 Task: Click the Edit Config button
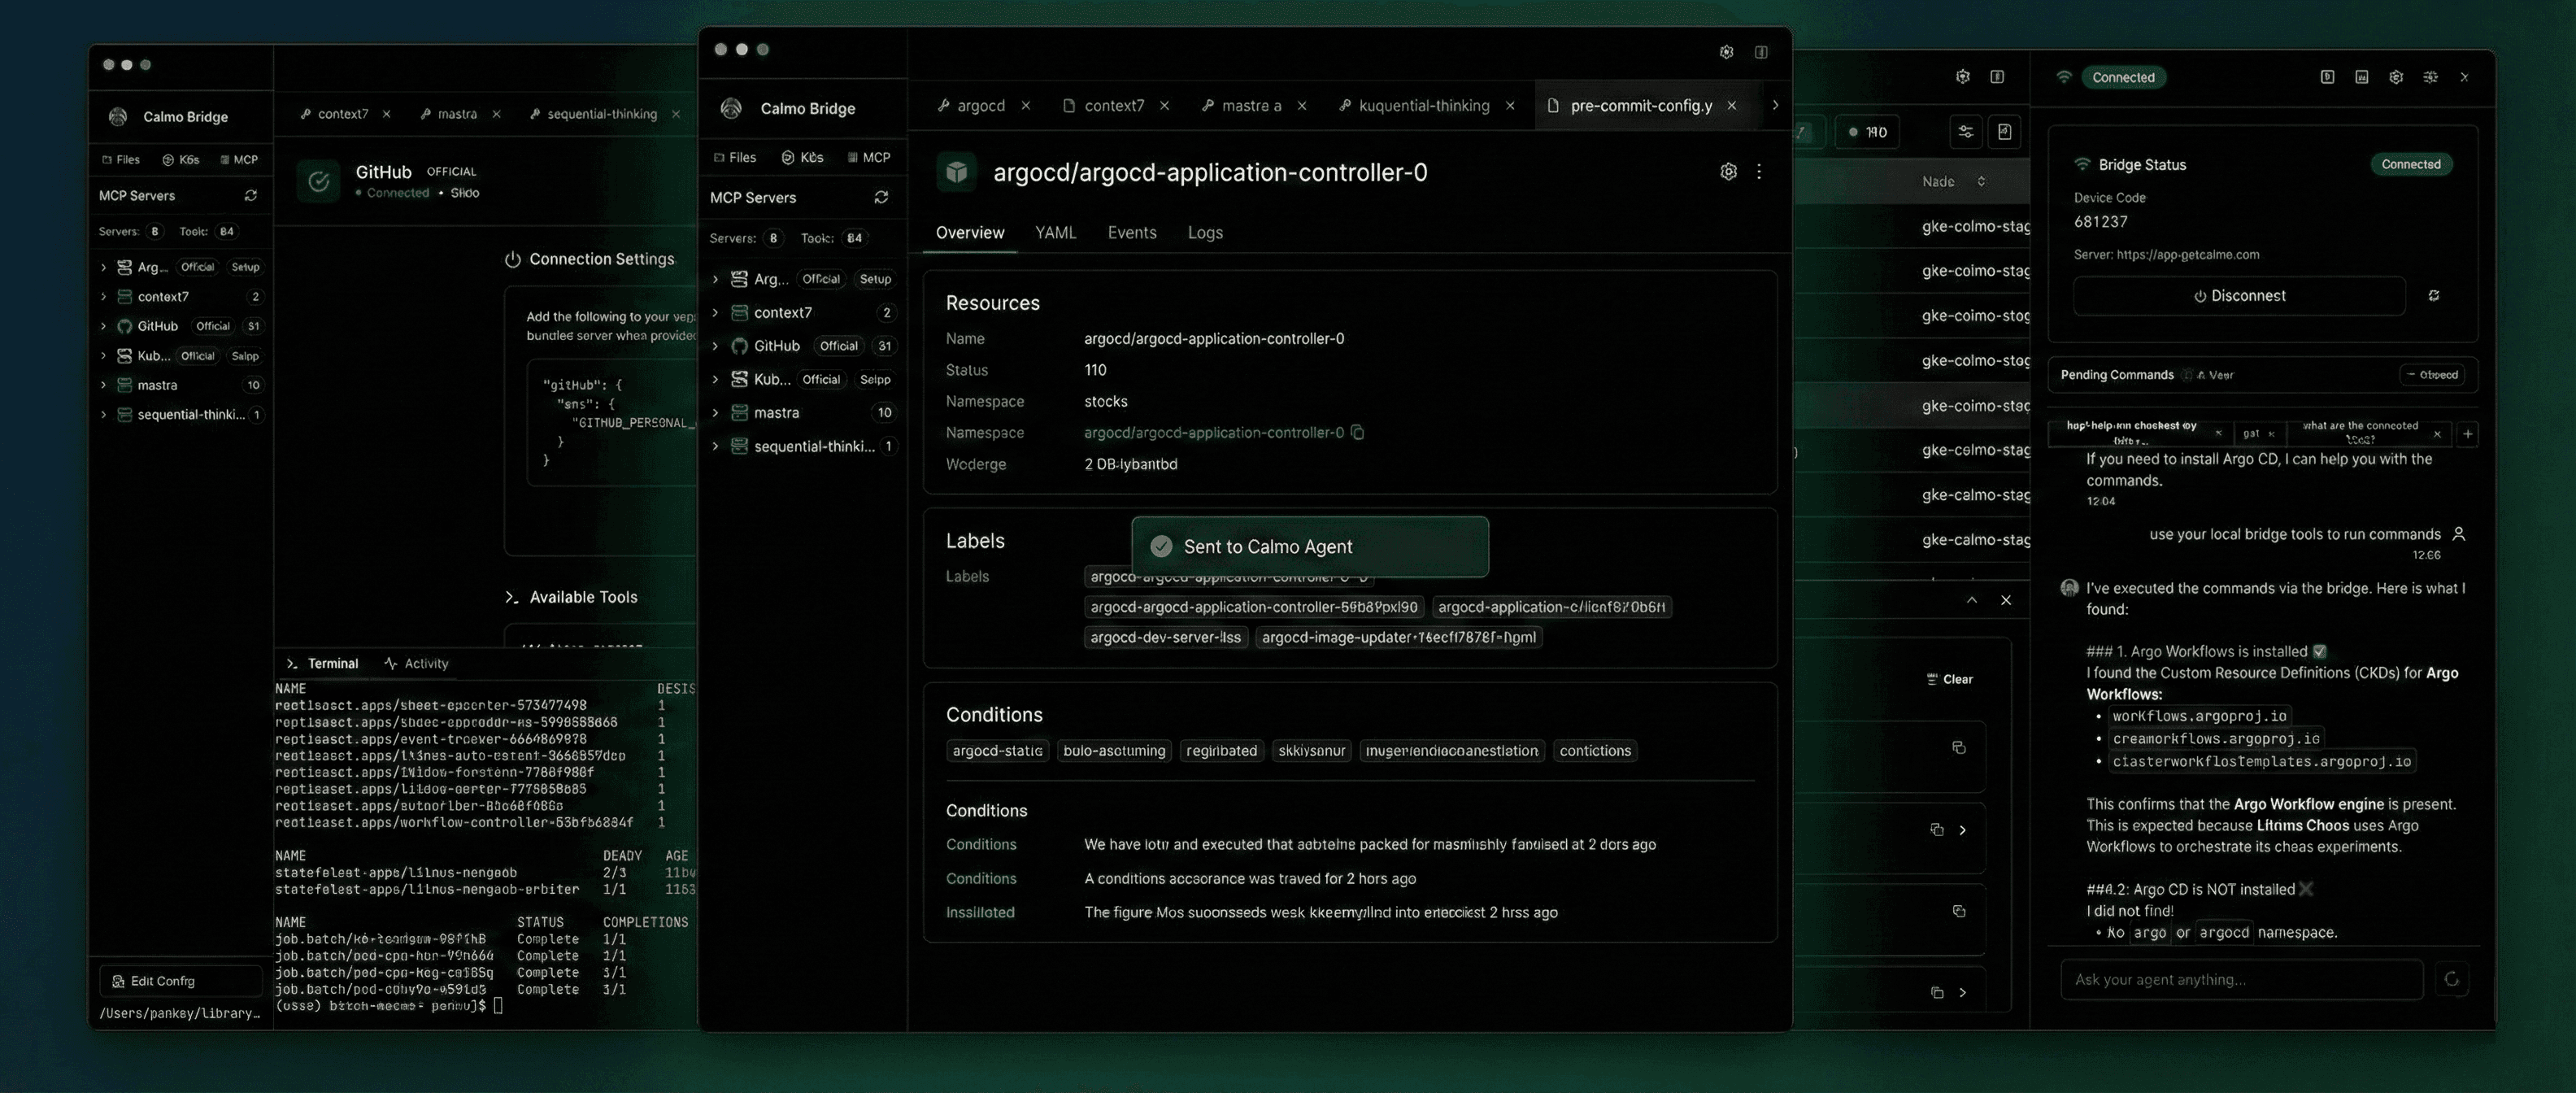pos(178,981)
